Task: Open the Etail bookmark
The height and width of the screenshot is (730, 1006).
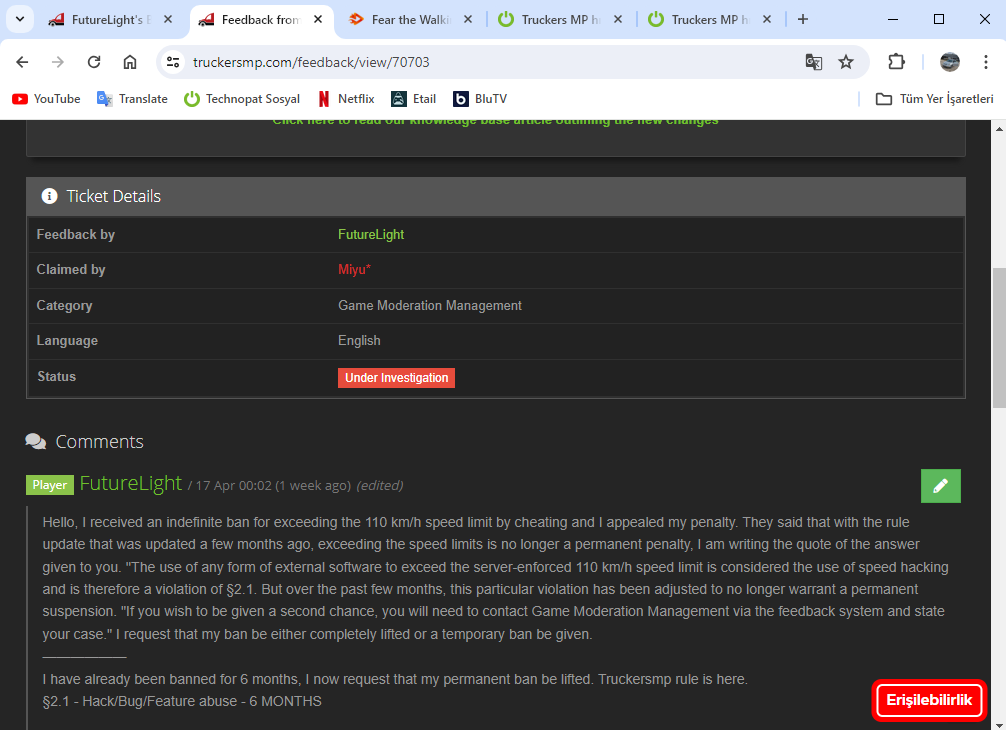Action: click(414, 99)
